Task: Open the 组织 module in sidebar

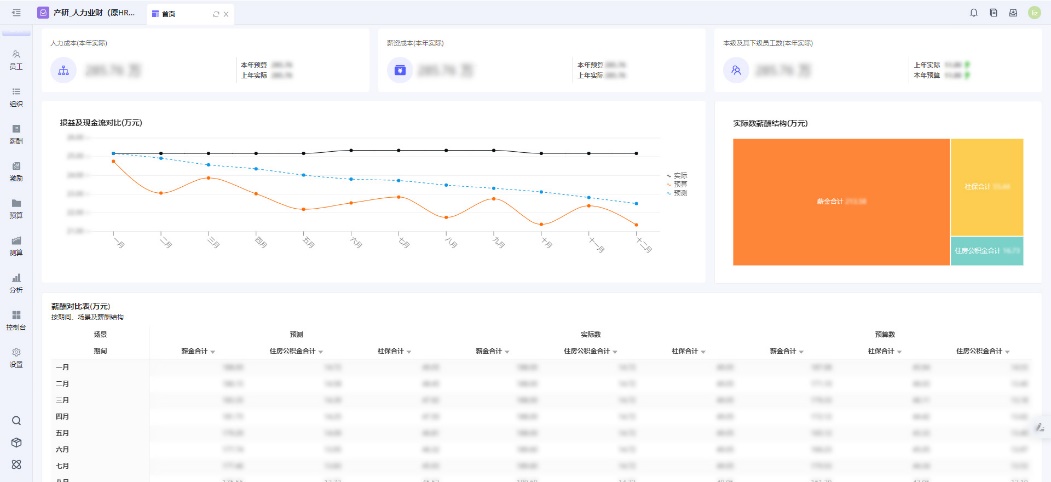Action: tap(16, 96)
